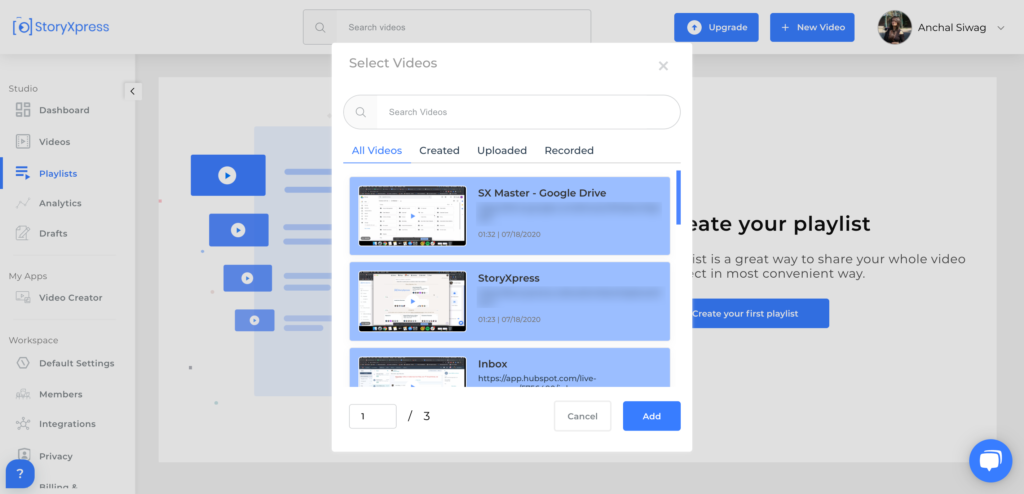The width and height of the screenshot is (1024, 494).
Task: Select the Inbox video thumbnail
Action: pos(412,372)
